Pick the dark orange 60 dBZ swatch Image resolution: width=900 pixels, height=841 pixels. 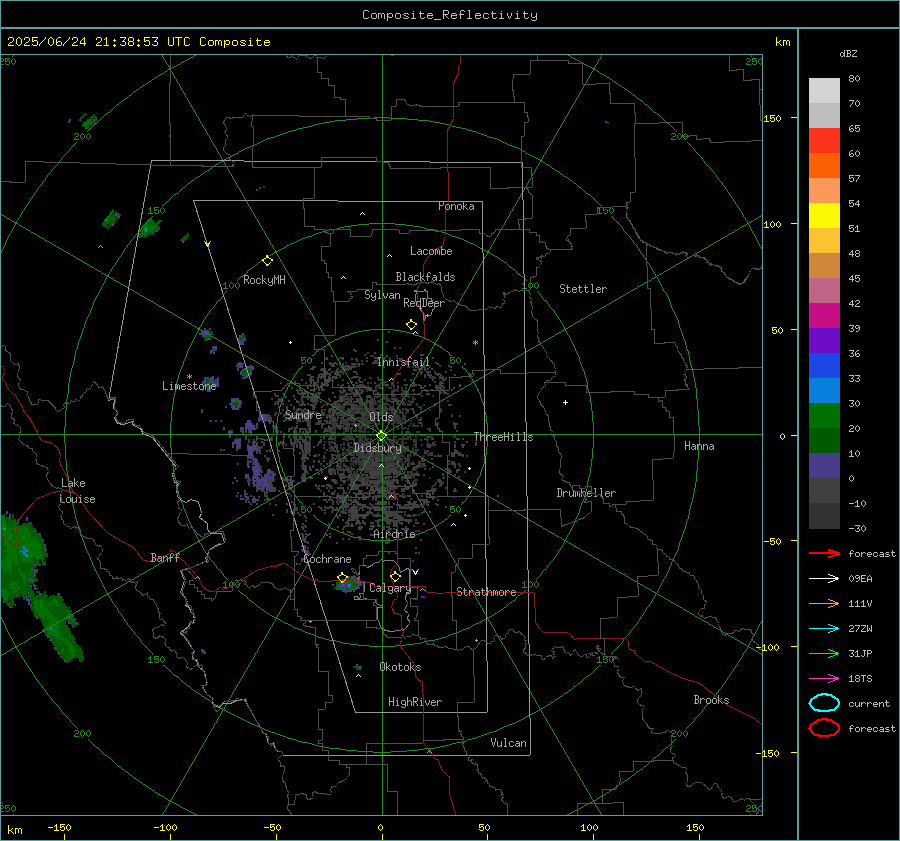[824, 165]
